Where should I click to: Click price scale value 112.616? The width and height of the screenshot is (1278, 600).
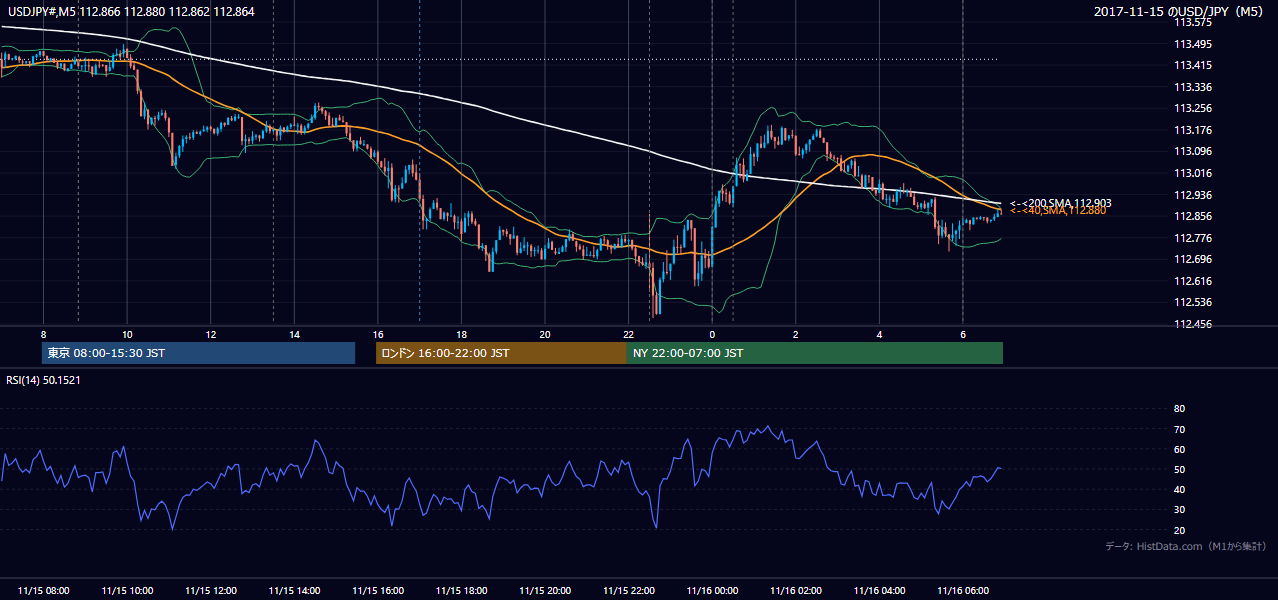tap(1193, 281)
